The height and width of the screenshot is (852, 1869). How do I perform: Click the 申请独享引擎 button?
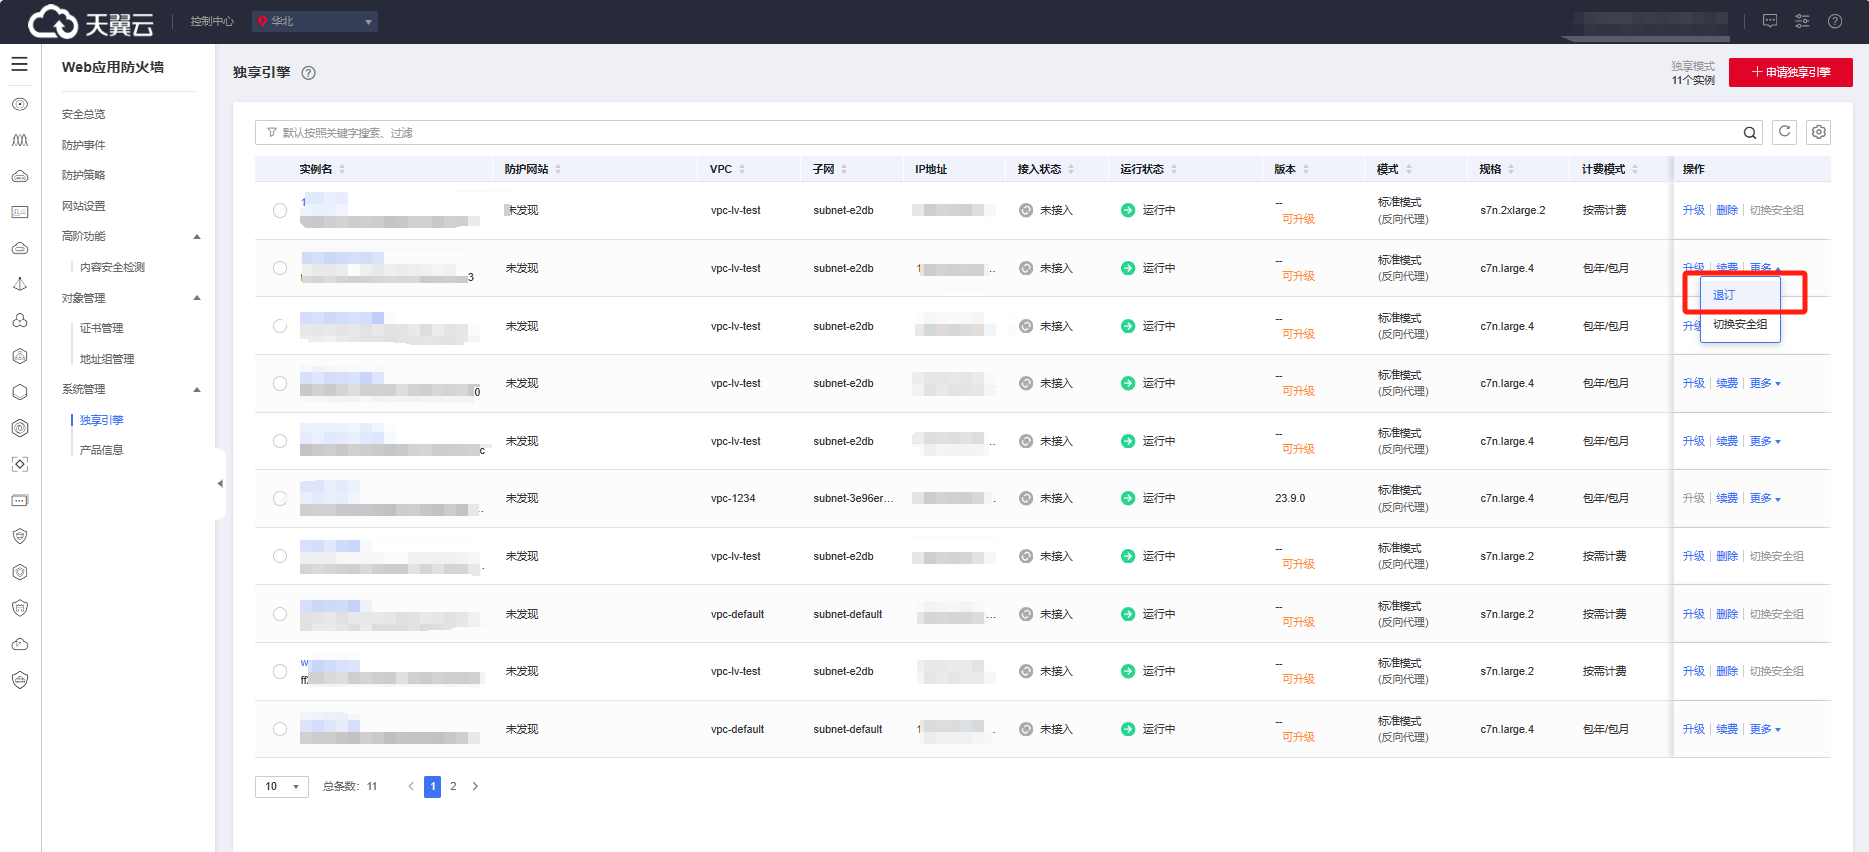point(1790,72)
